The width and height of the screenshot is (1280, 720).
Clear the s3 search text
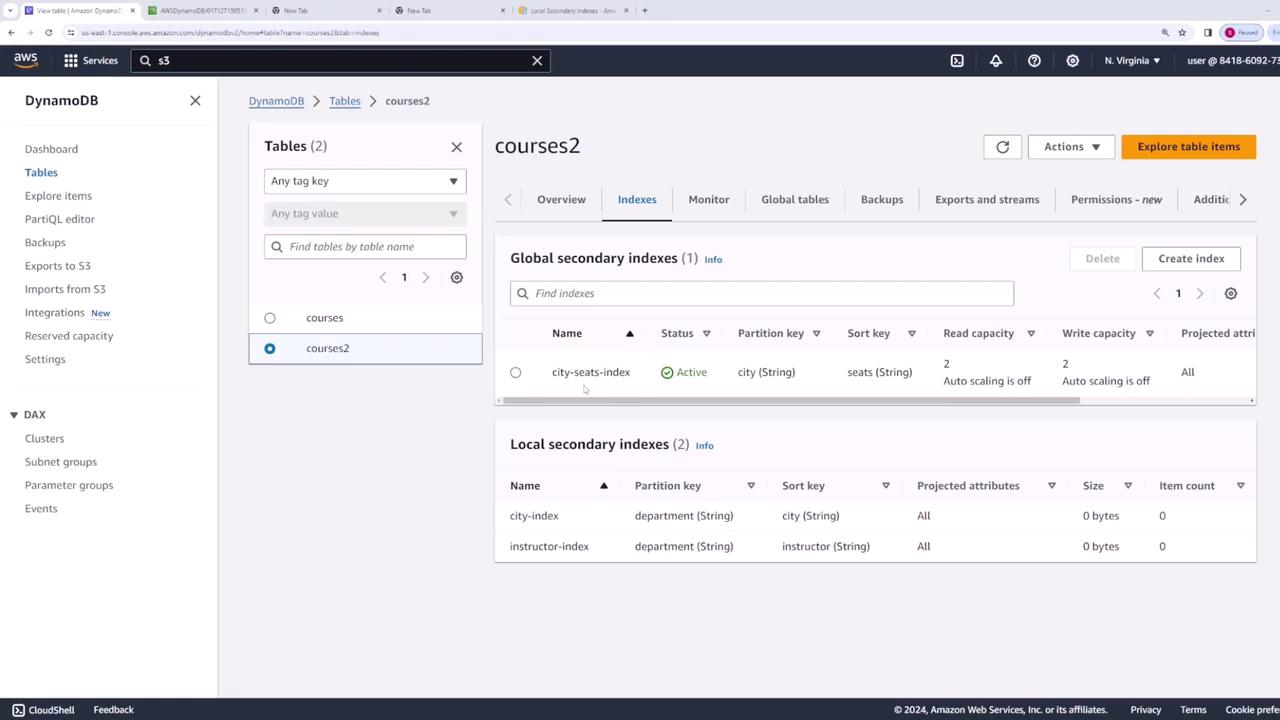click(x=537, y=61)
